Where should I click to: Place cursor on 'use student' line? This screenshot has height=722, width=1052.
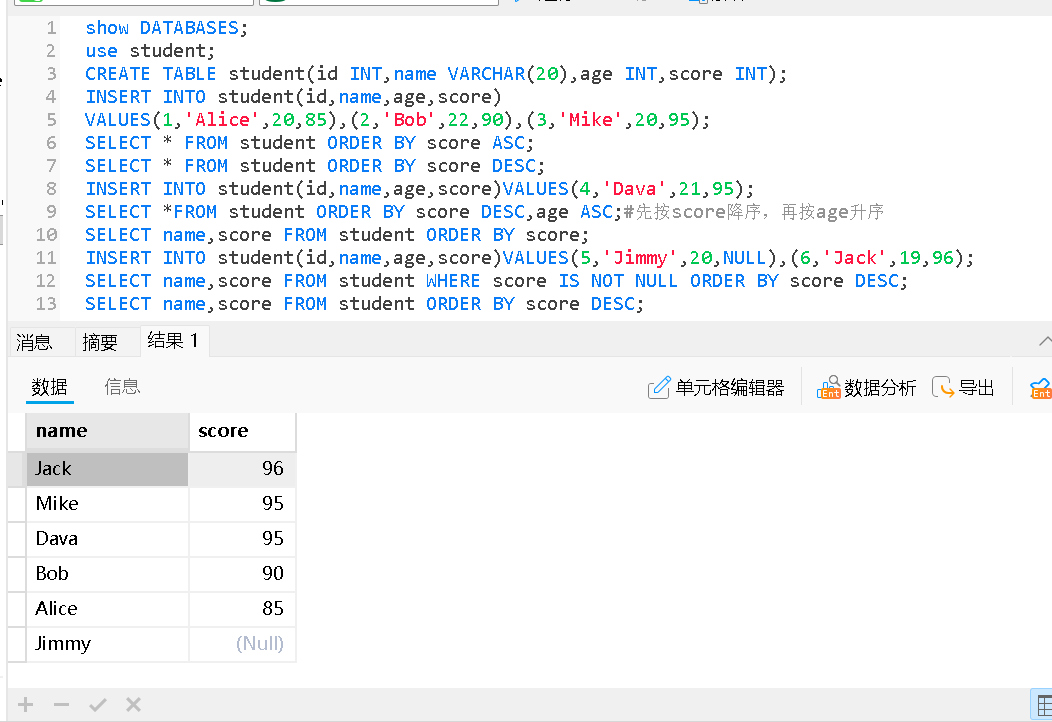coord(150,50)
